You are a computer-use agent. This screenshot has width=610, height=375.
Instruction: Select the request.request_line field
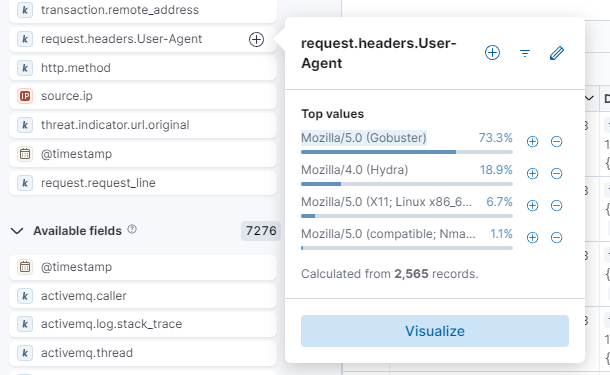pyautogui.click(x=143, y=183)
